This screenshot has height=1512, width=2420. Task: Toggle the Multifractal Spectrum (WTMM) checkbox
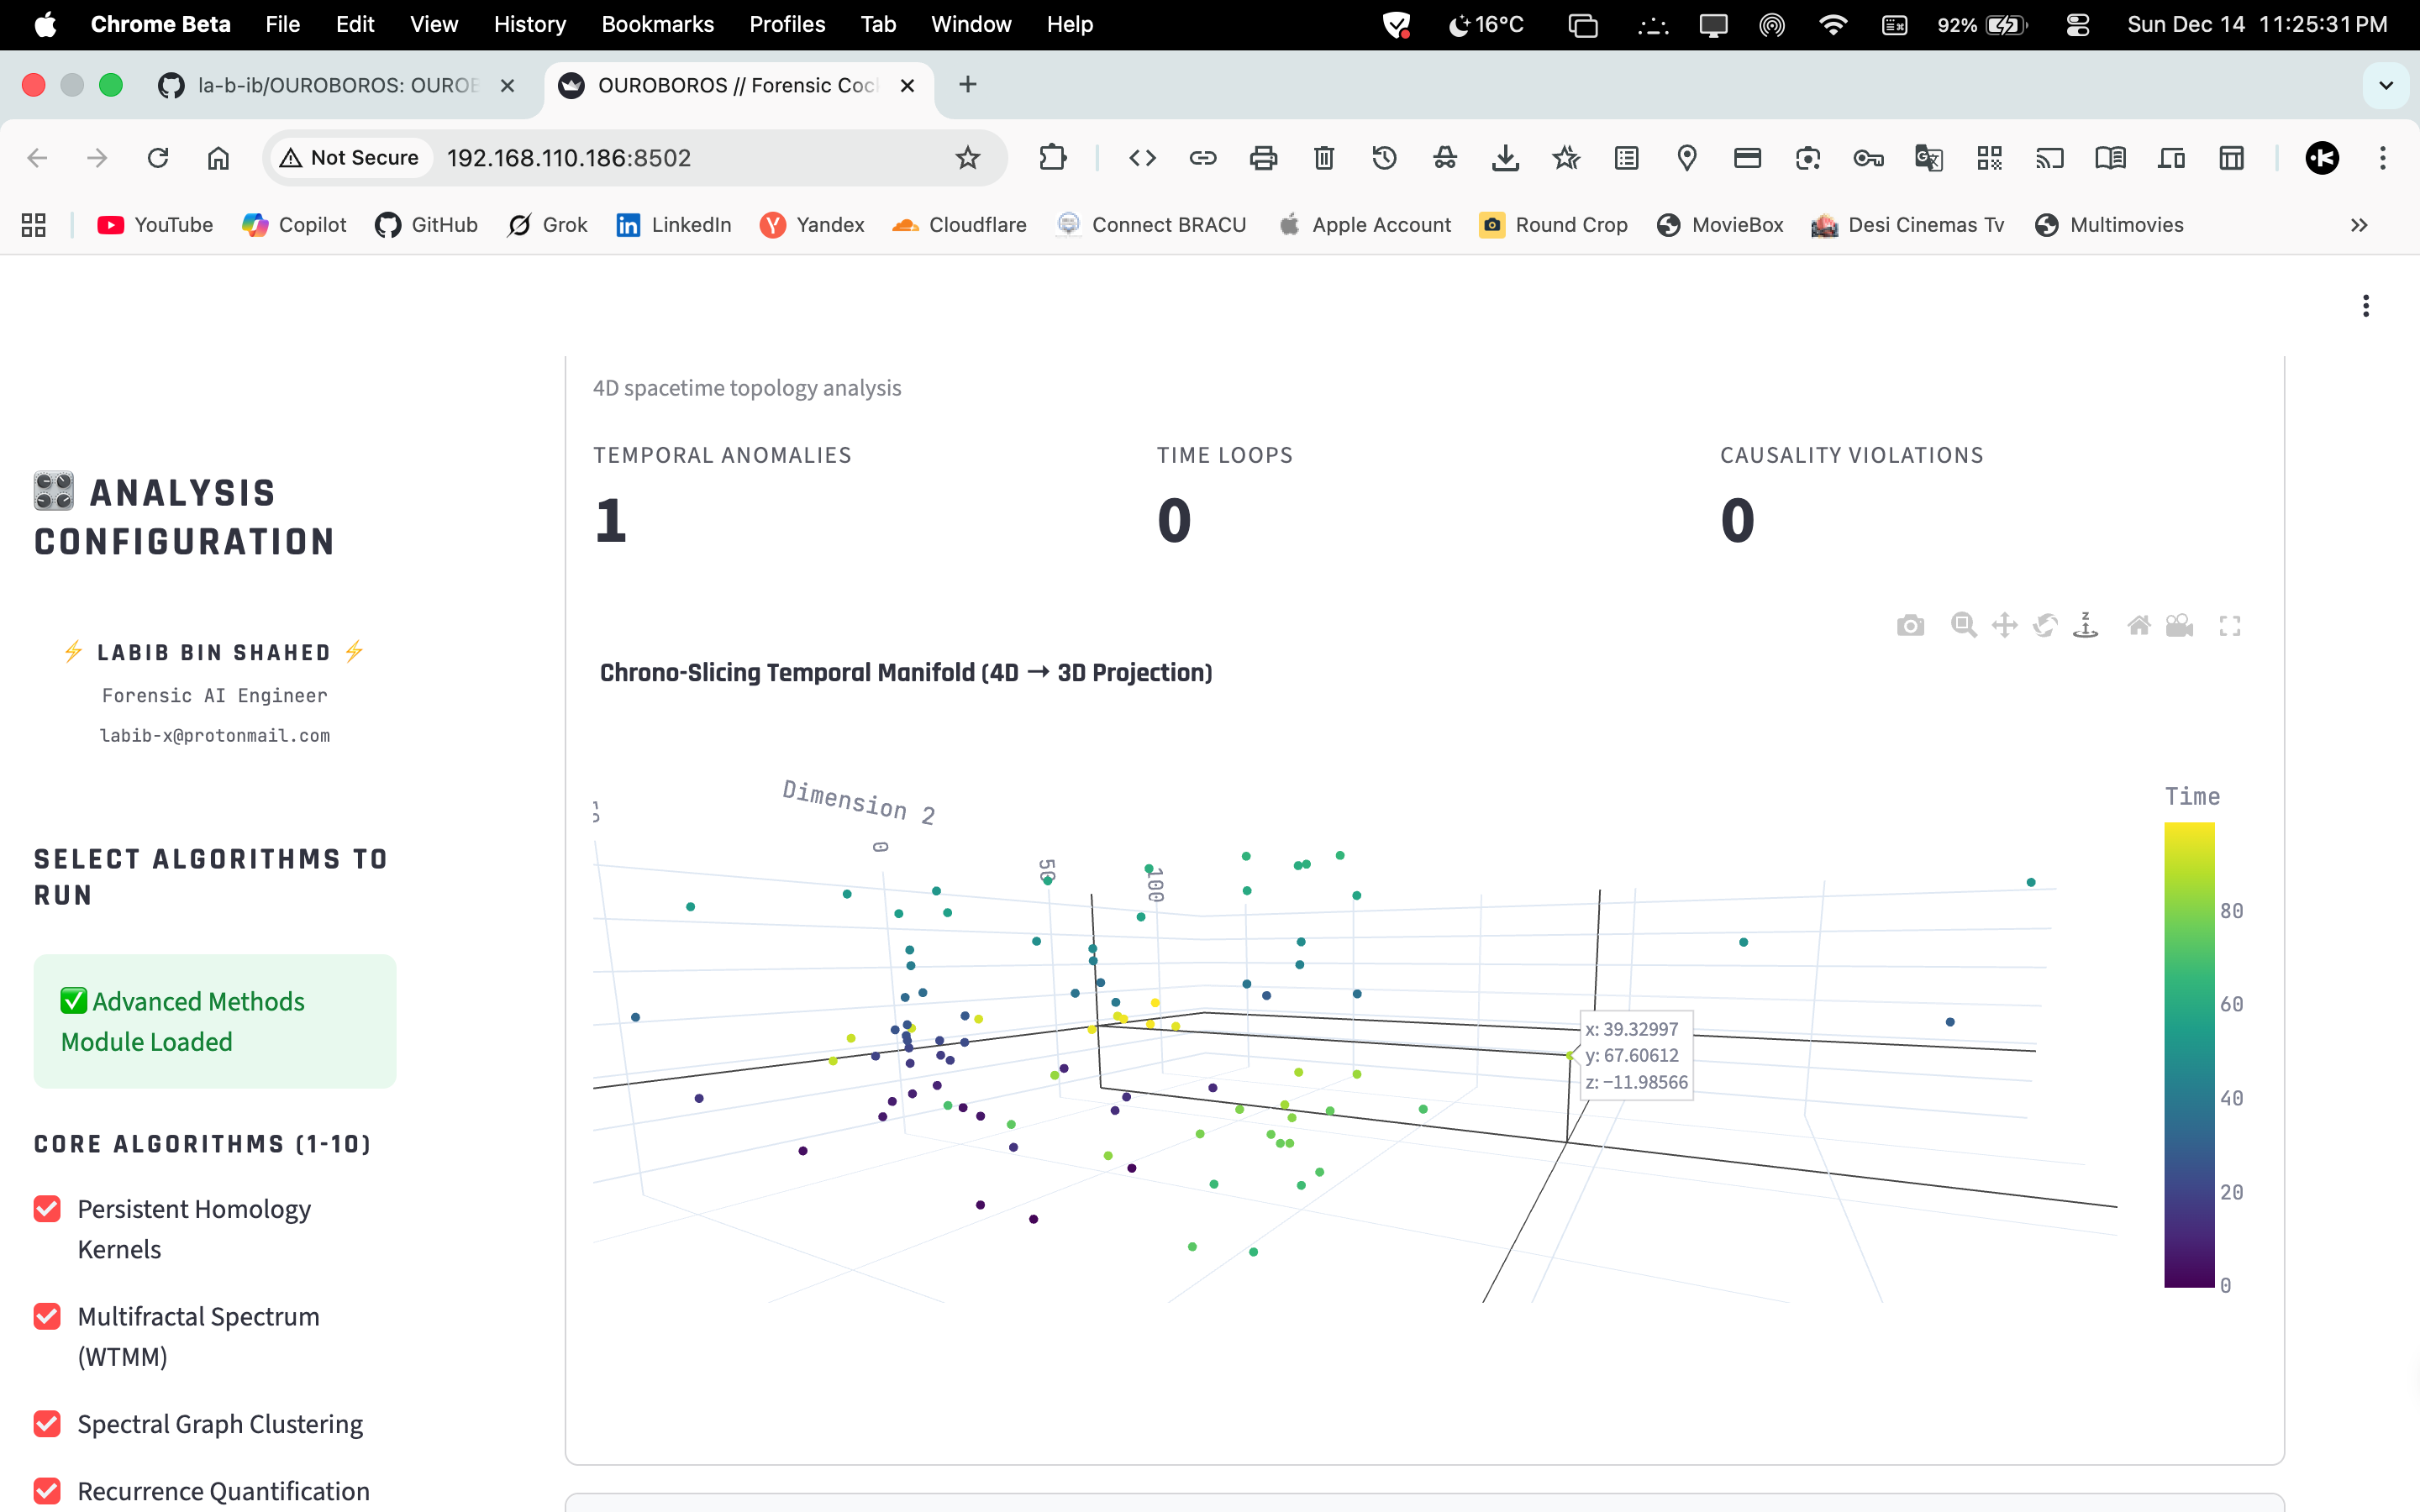(47, 1316)
